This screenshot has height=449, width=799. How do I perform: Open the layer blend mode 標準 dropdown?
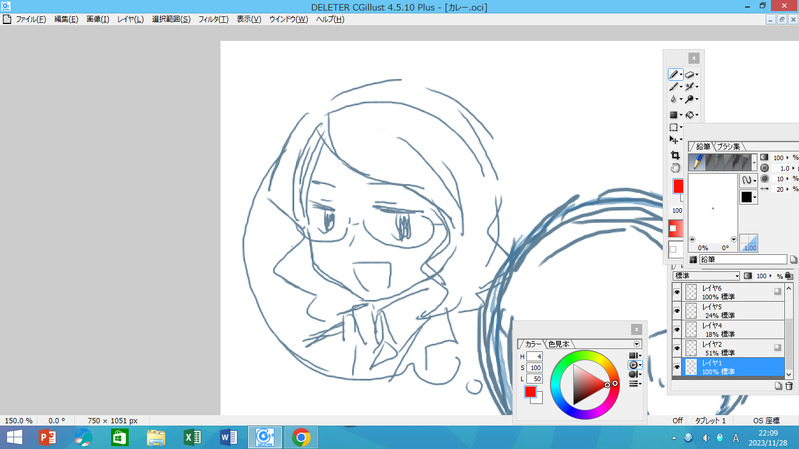click(x=706, y=276)
